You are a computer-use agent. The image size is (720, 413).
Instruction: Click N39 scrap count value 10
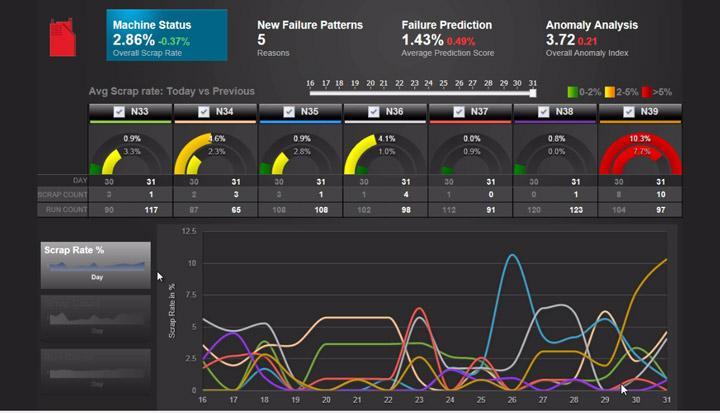[x=660, y=194]
